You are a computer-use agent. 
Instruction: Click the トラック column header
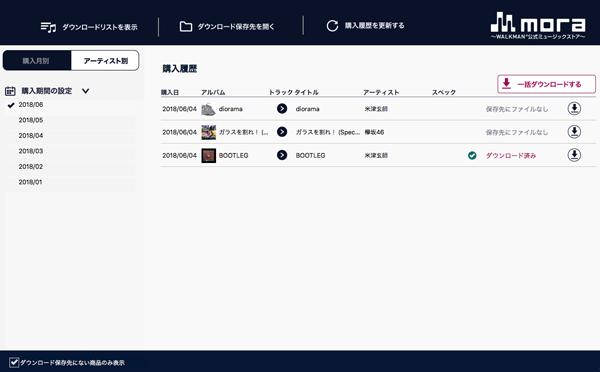(x=280, y=92)
